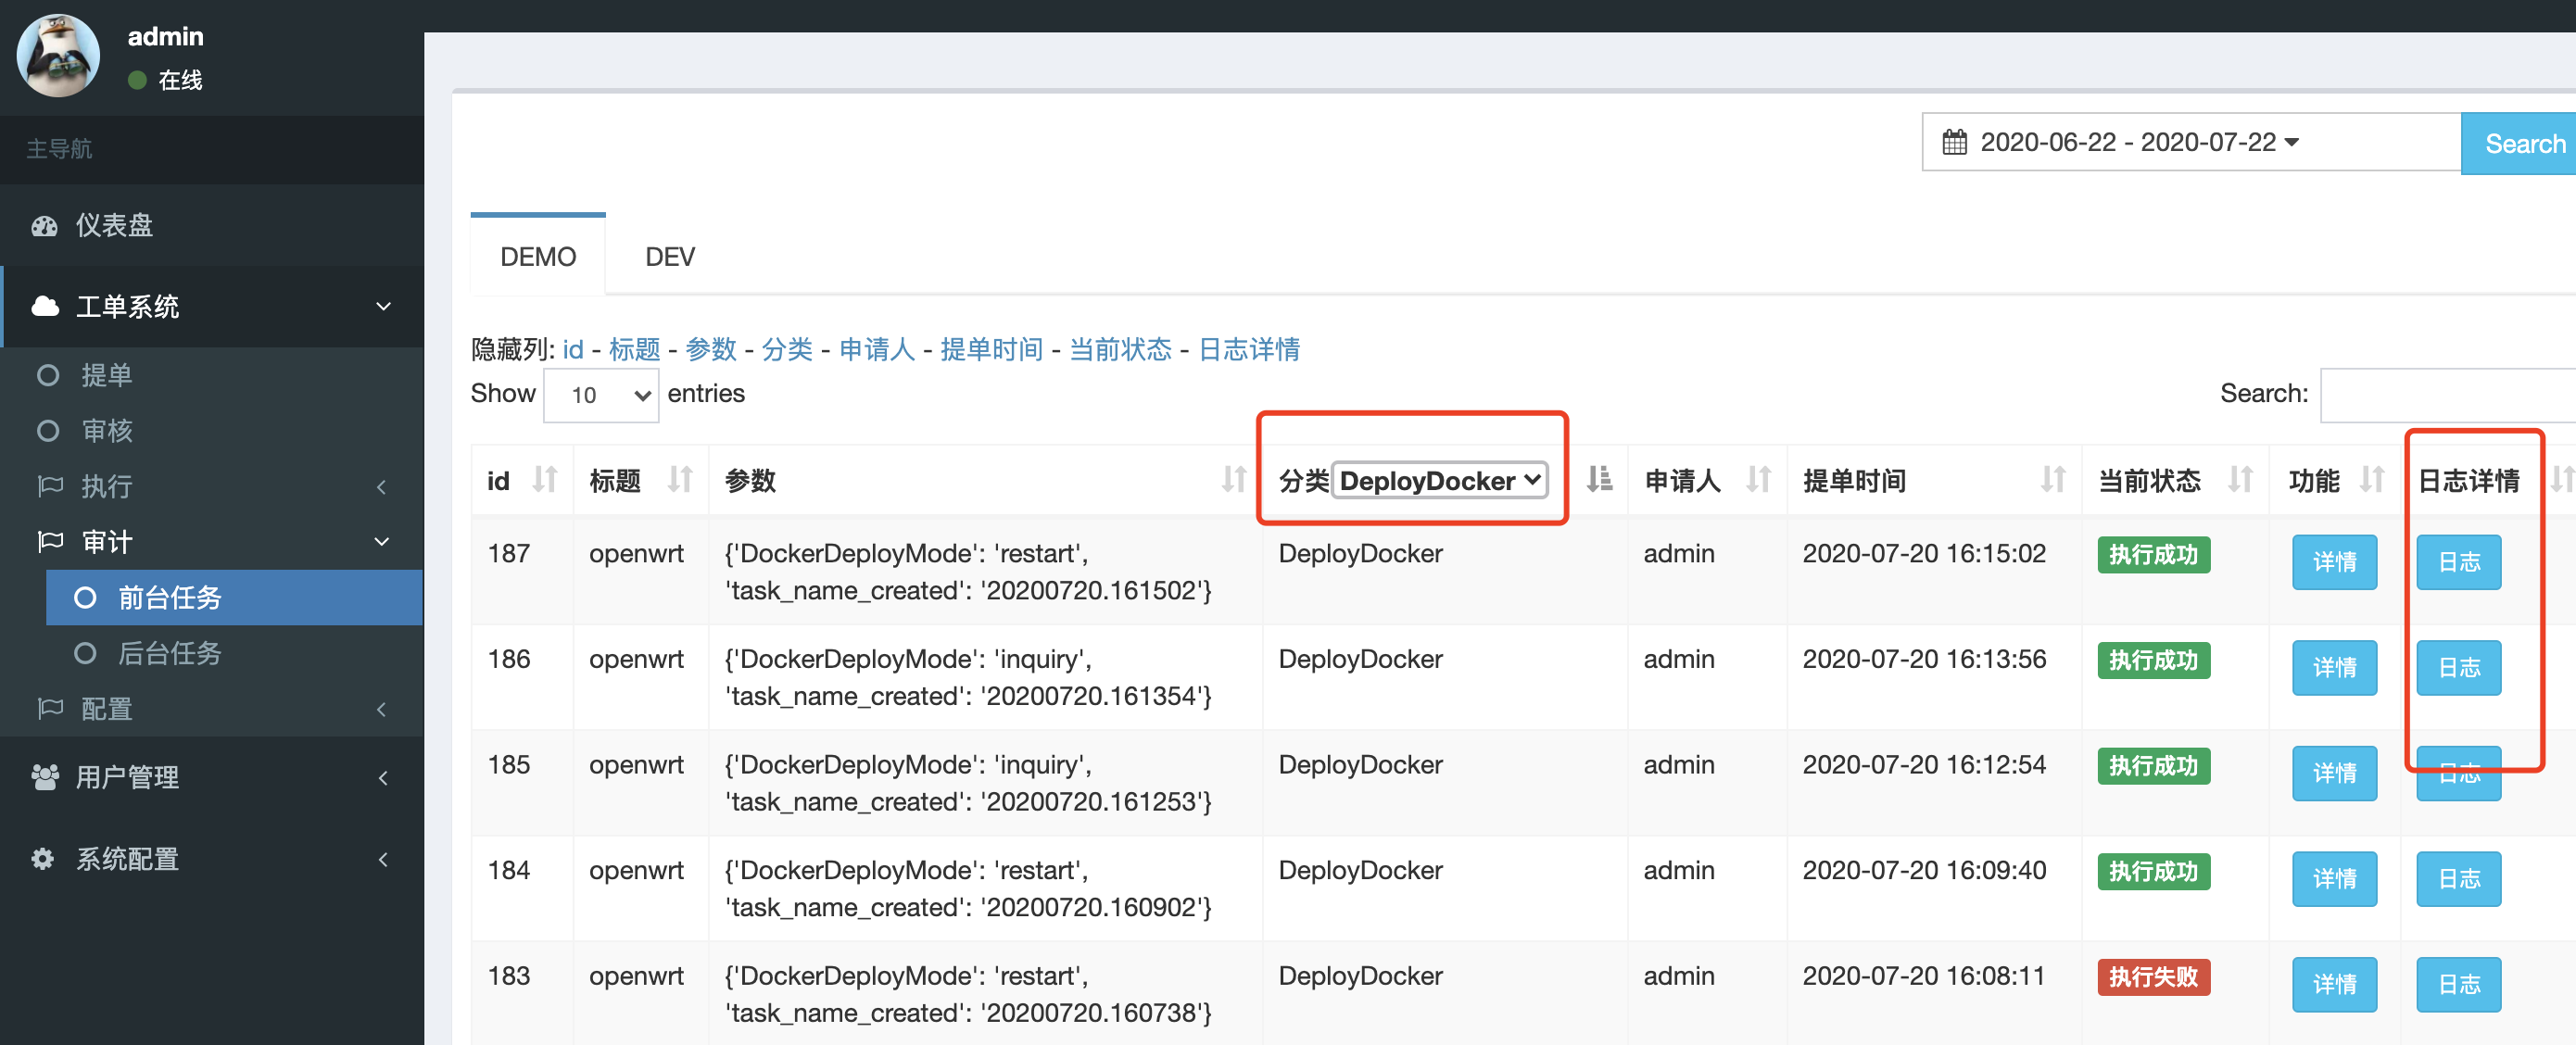
Task: Toggle hiding the id column link
Action: pyautogui.click(x=573, y=349)
